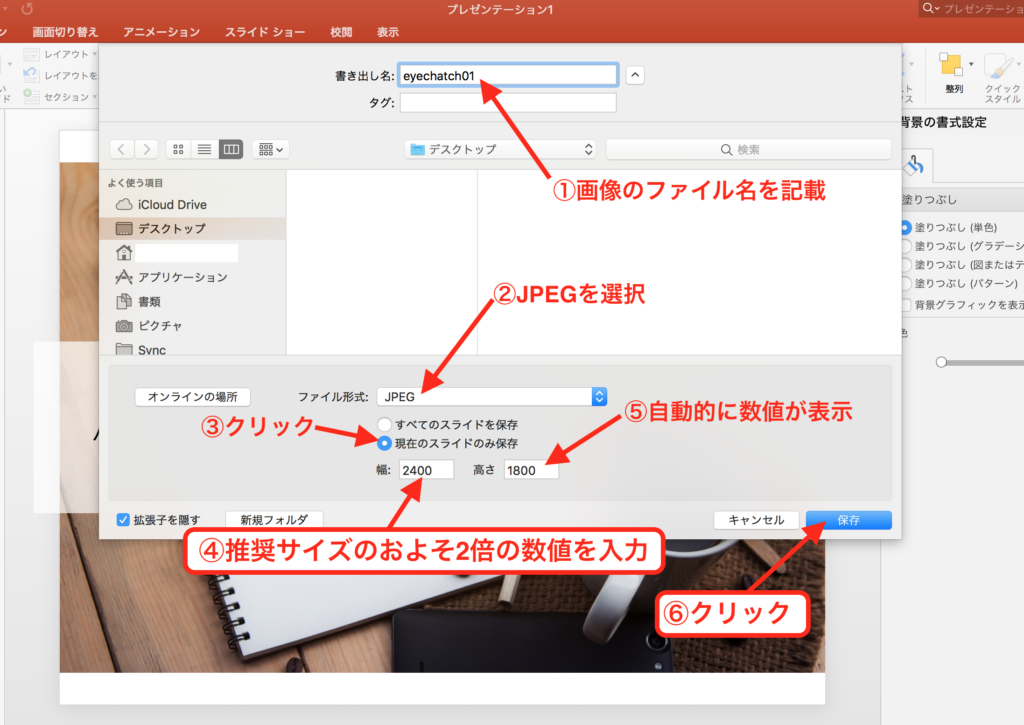
Task: Open the Applications folder in sidebar
Action: [181, 277]
